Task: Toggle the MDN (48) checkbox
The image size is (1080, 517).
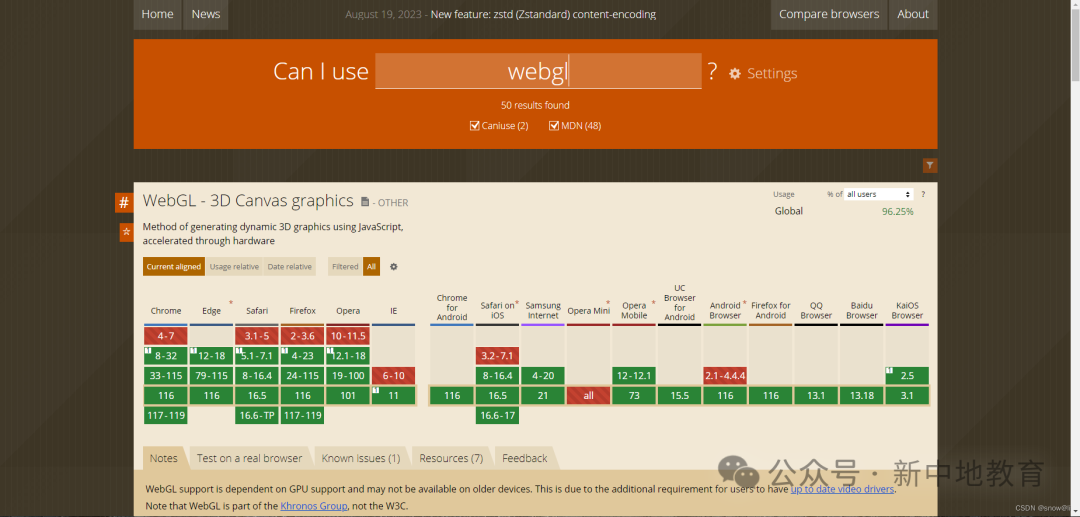Action: pyautogui.click(x=554, y=126)
